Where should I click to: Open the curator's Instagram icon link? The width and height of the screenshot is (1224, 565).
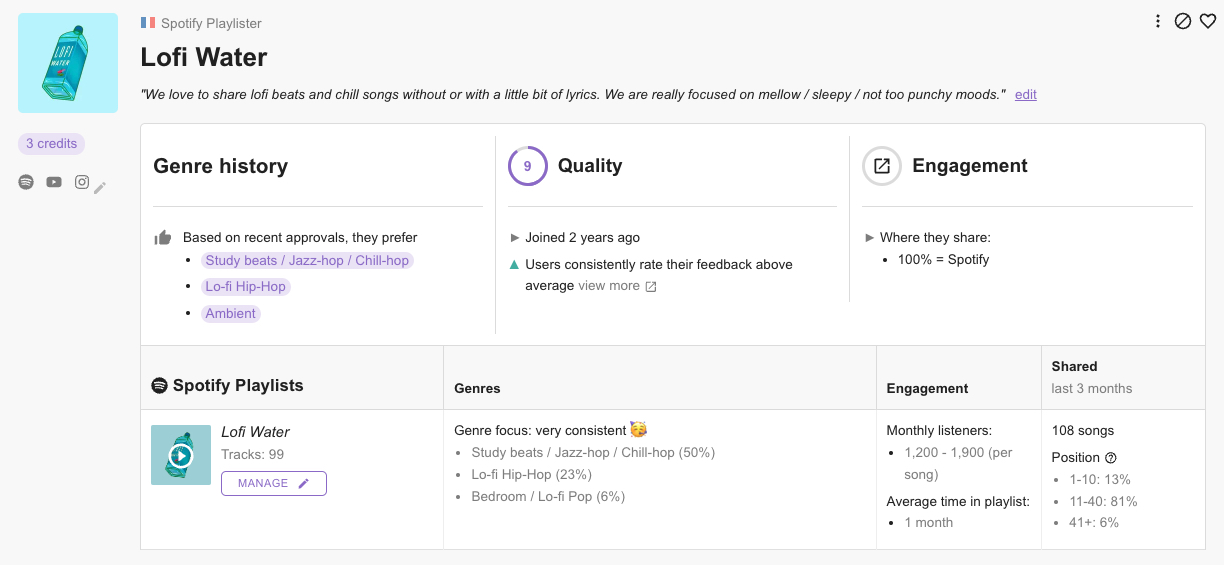click(x=82, y=182)
